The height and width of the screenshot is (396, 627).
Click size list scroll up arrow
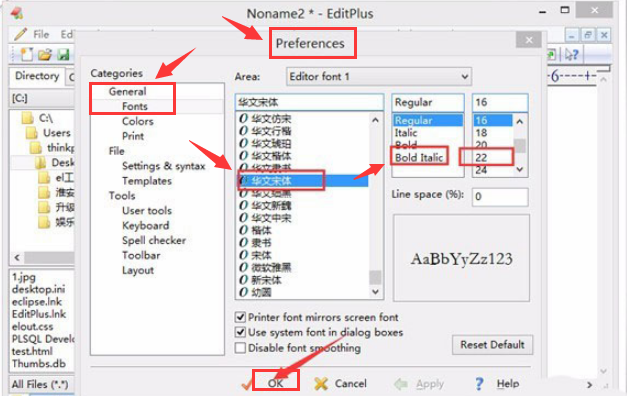(x=519, y=121)
